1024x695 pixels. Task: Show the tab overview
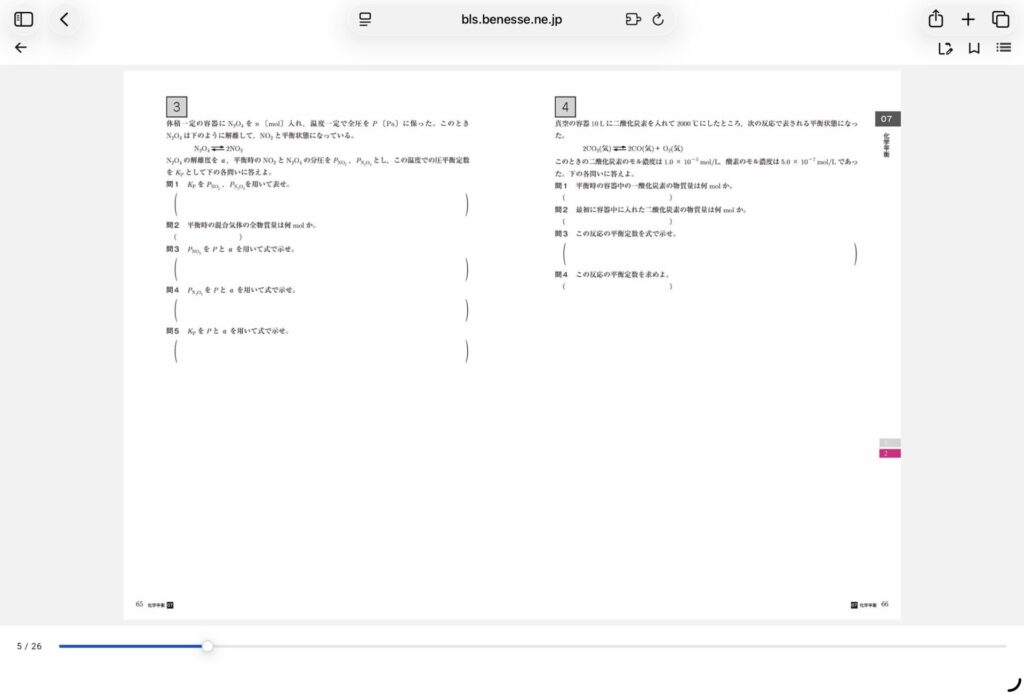pyautogui.click(x=1000, y=19)
